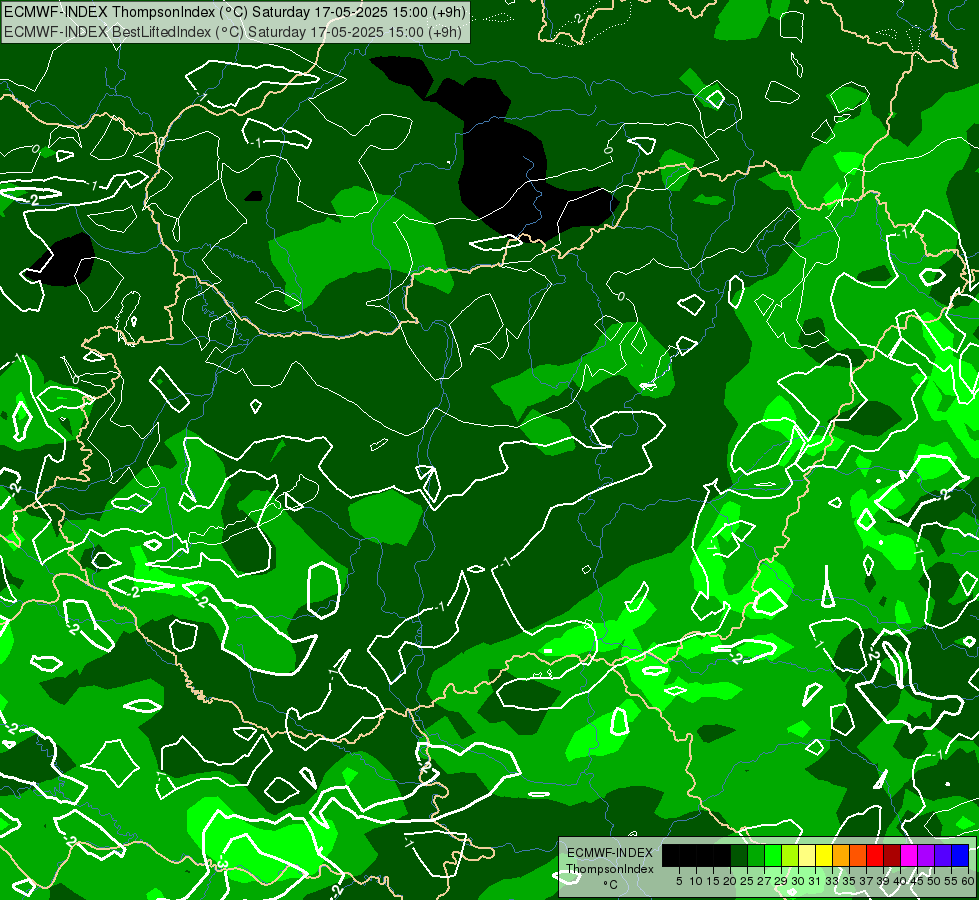Screen dimensions: 979x900
Task: Select the orange 33-35 legend swatch
Action: [x=841, y=855]
